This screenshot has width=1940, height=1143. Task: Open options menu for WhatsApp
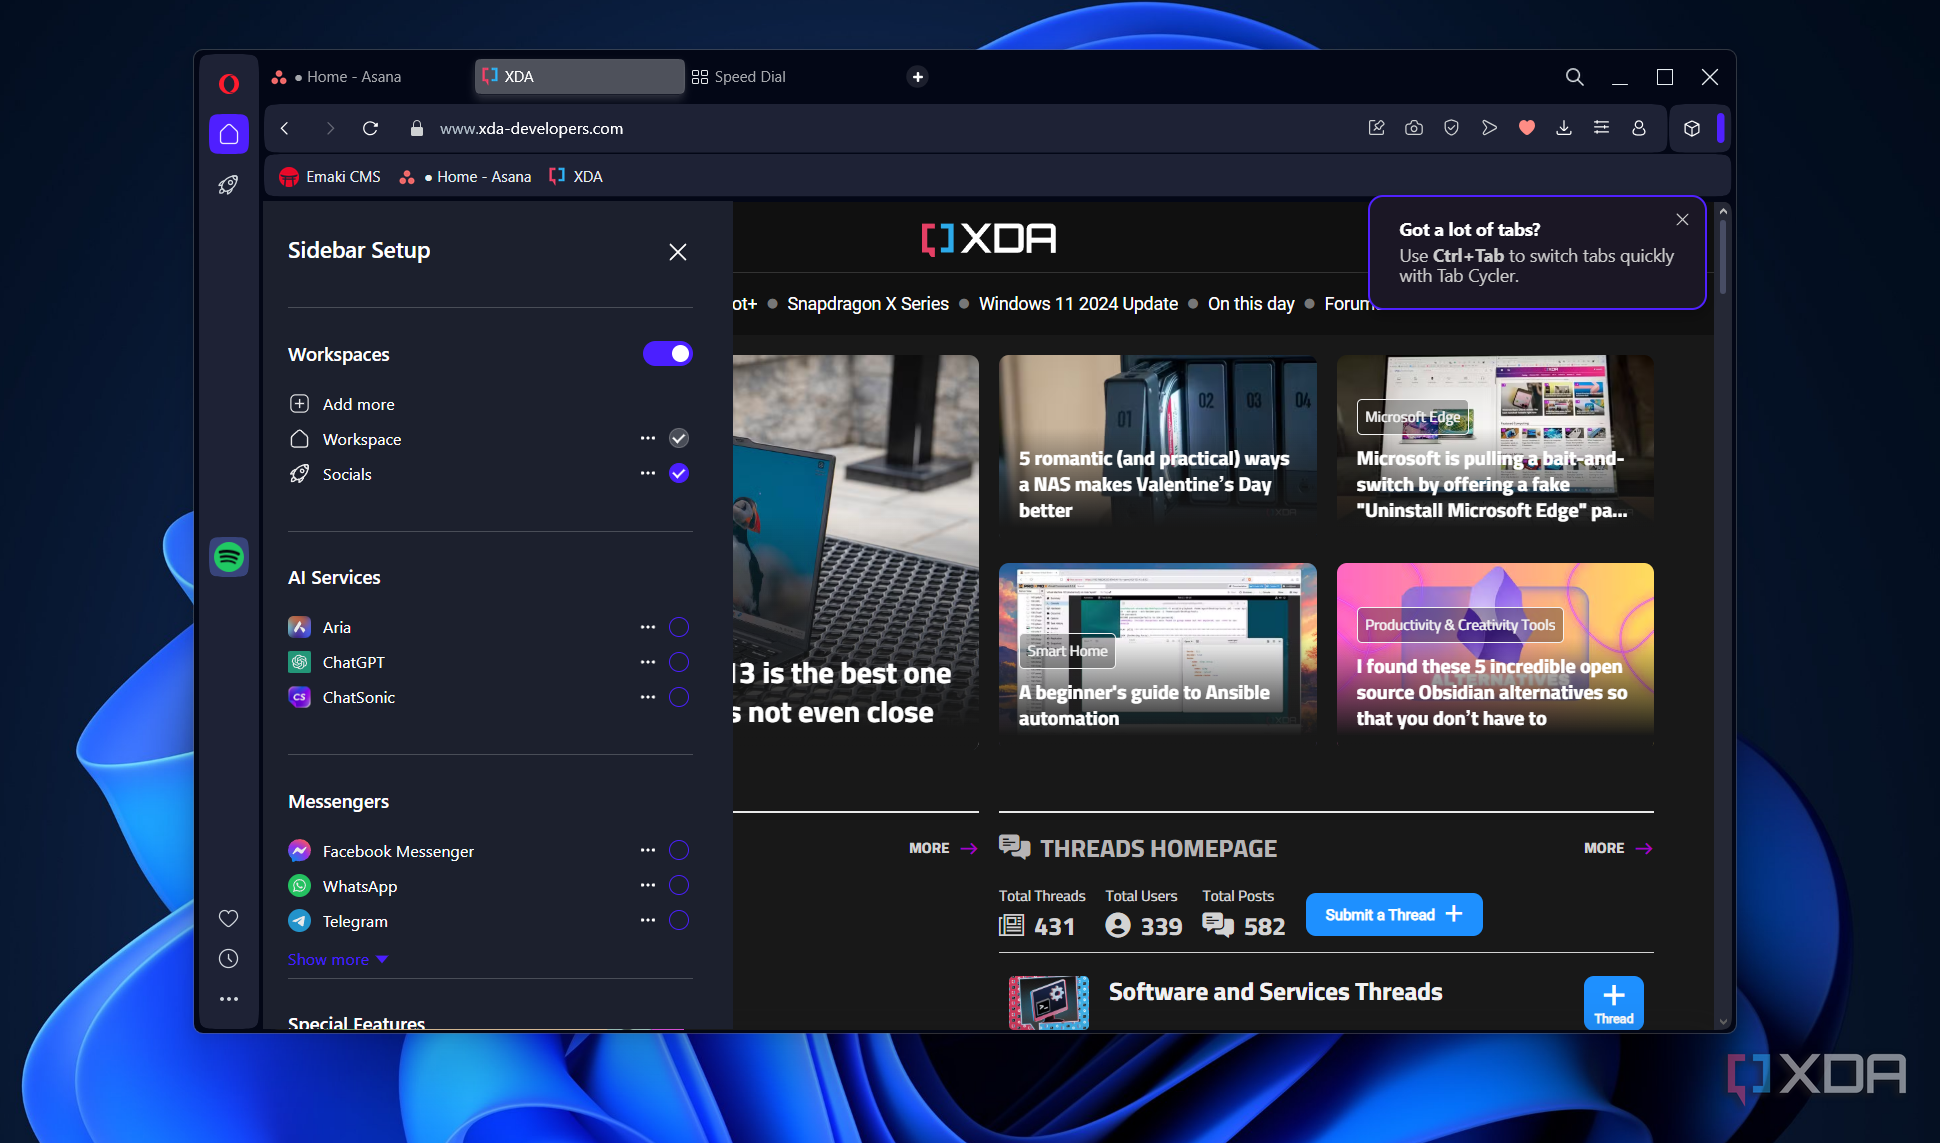tap(648, 885)
